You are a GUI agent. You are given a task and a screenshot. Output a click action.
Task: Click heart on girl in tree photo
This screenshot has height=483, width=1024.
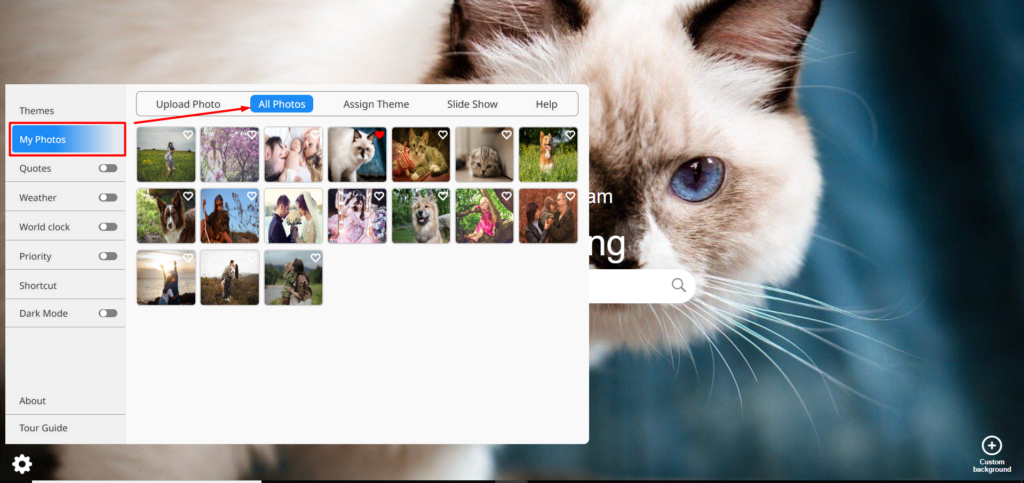pos(506,196)
